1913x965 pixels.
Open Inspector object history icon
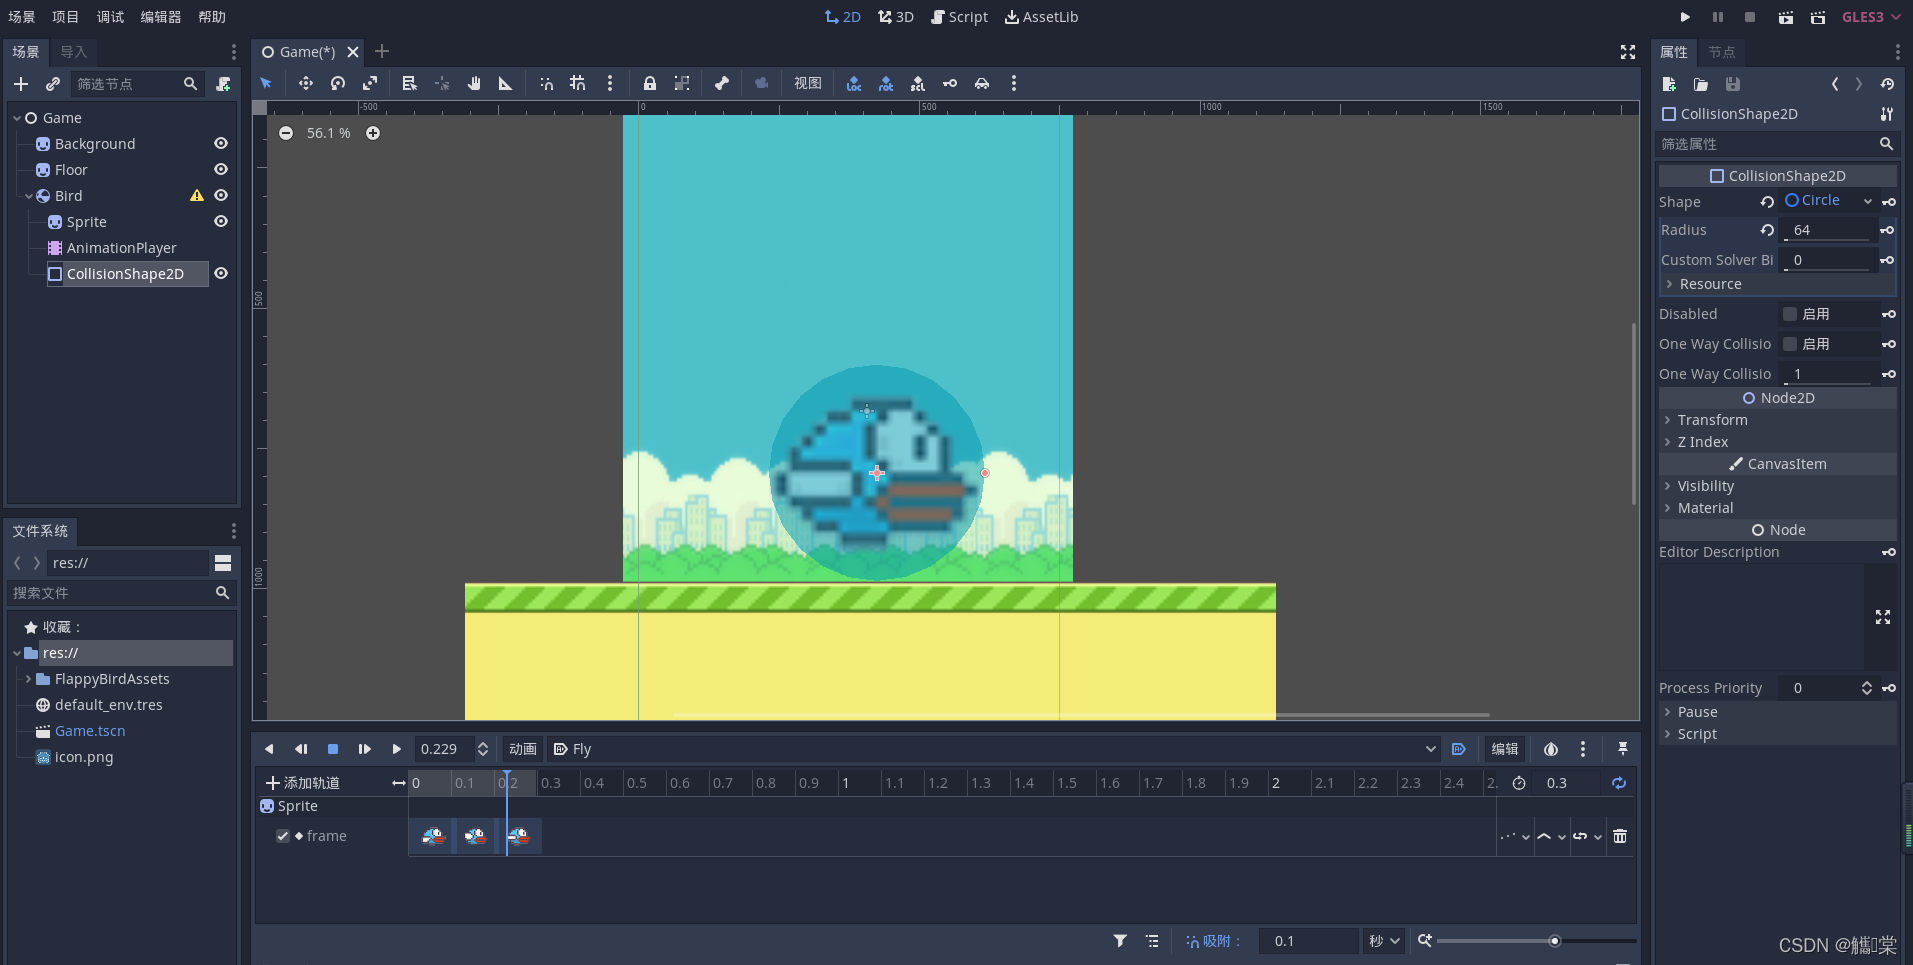[x=1887, y=84]
